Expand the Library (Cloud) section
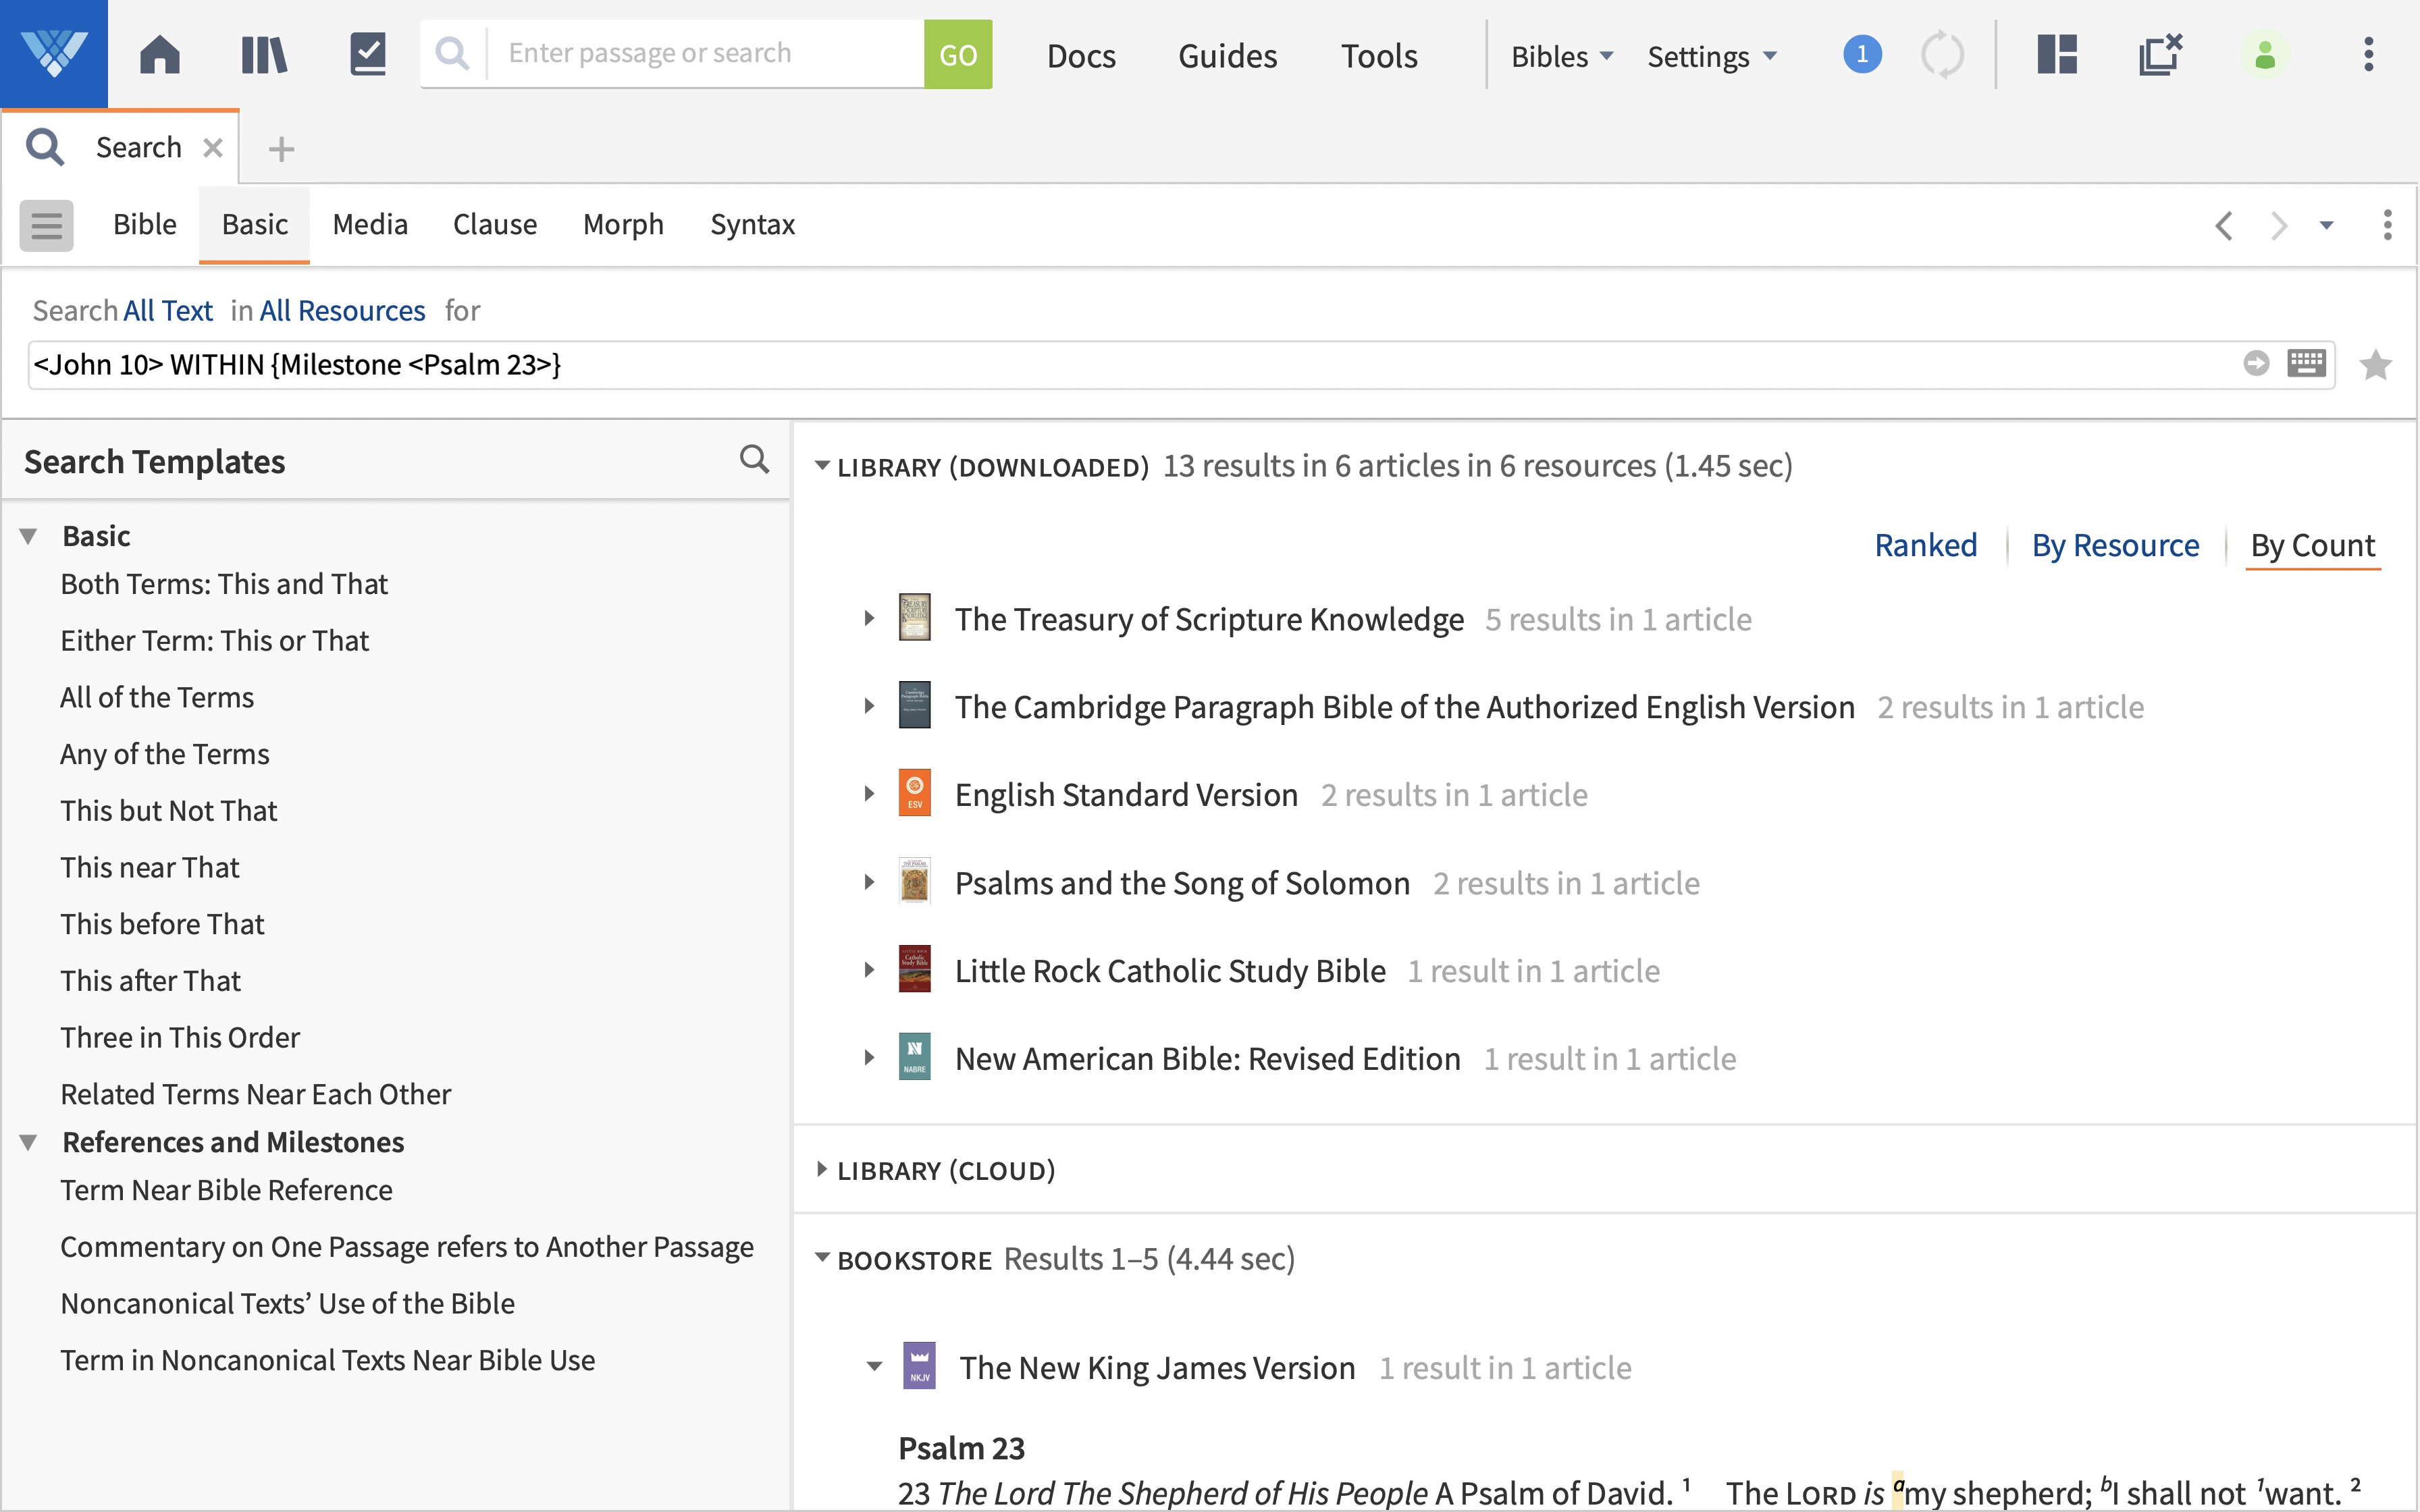 point(822,1169)
